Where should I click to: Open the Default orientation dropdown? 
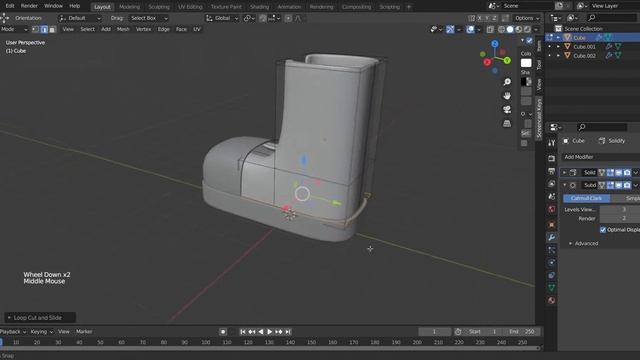click(x=80, y=18)
